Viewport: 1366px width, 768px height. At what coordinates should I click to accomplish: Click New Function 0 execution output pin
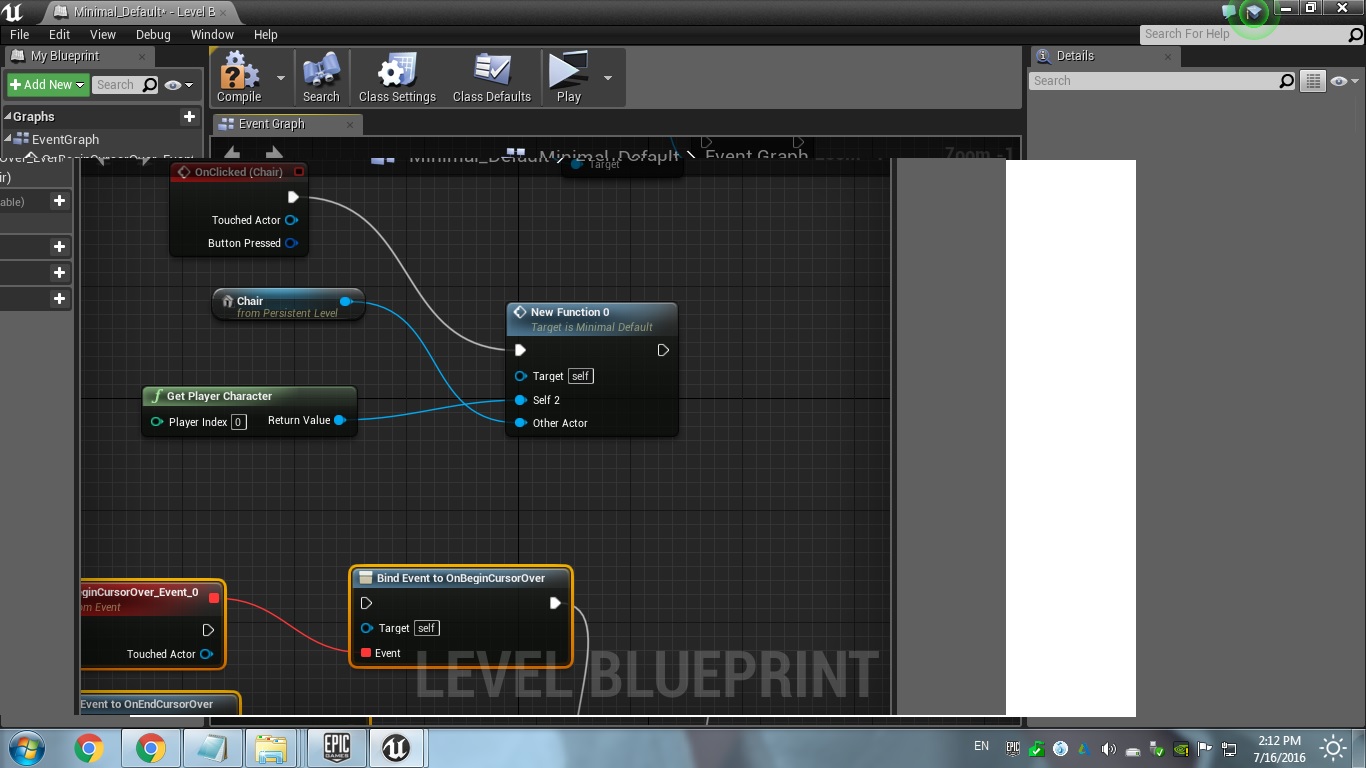[x=663, y=350]
